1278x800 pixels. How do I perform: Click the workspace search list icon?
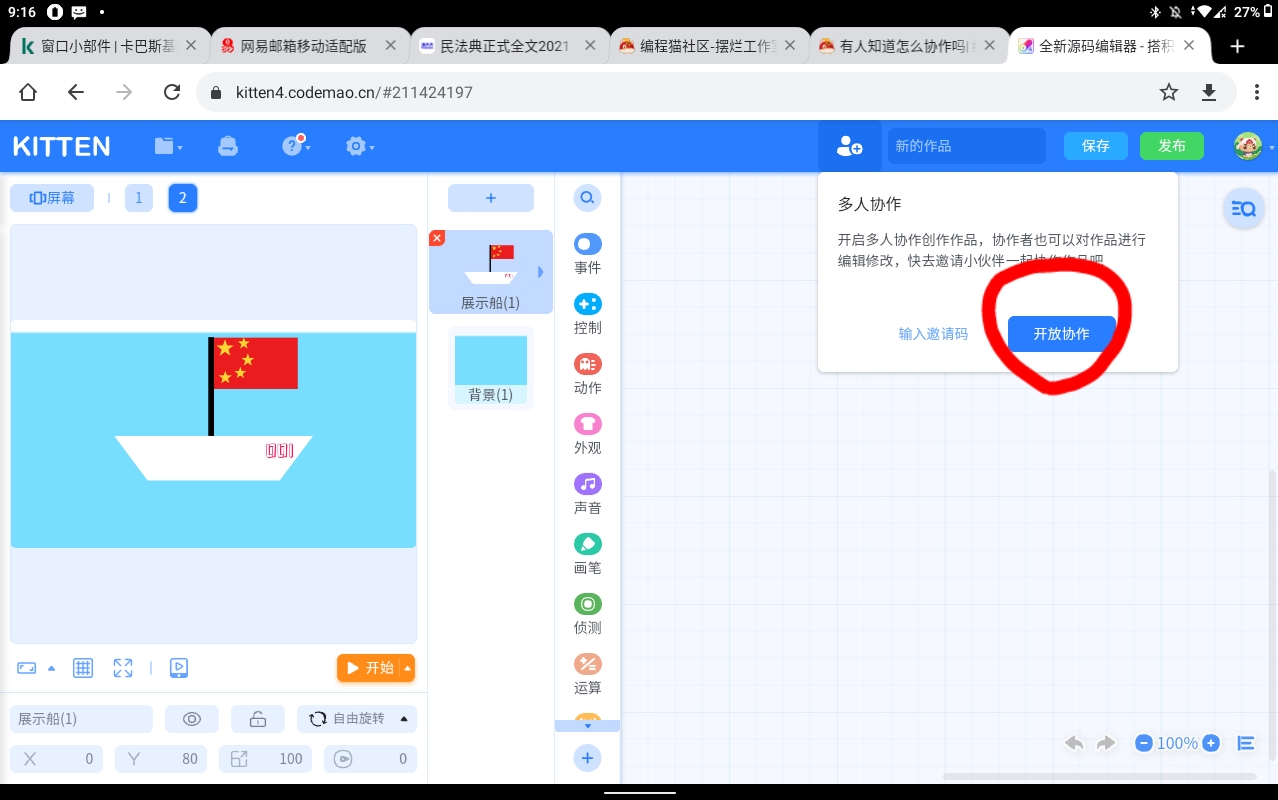pyautogui.click(x=1244, y=209)
